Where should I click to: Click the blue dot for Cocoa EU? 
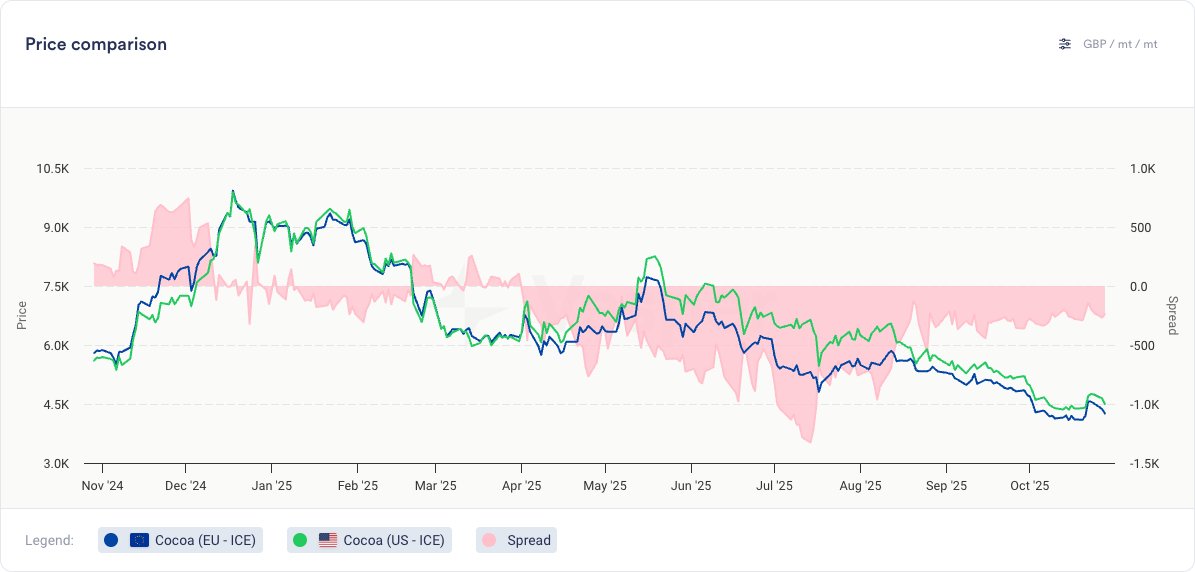111,540
